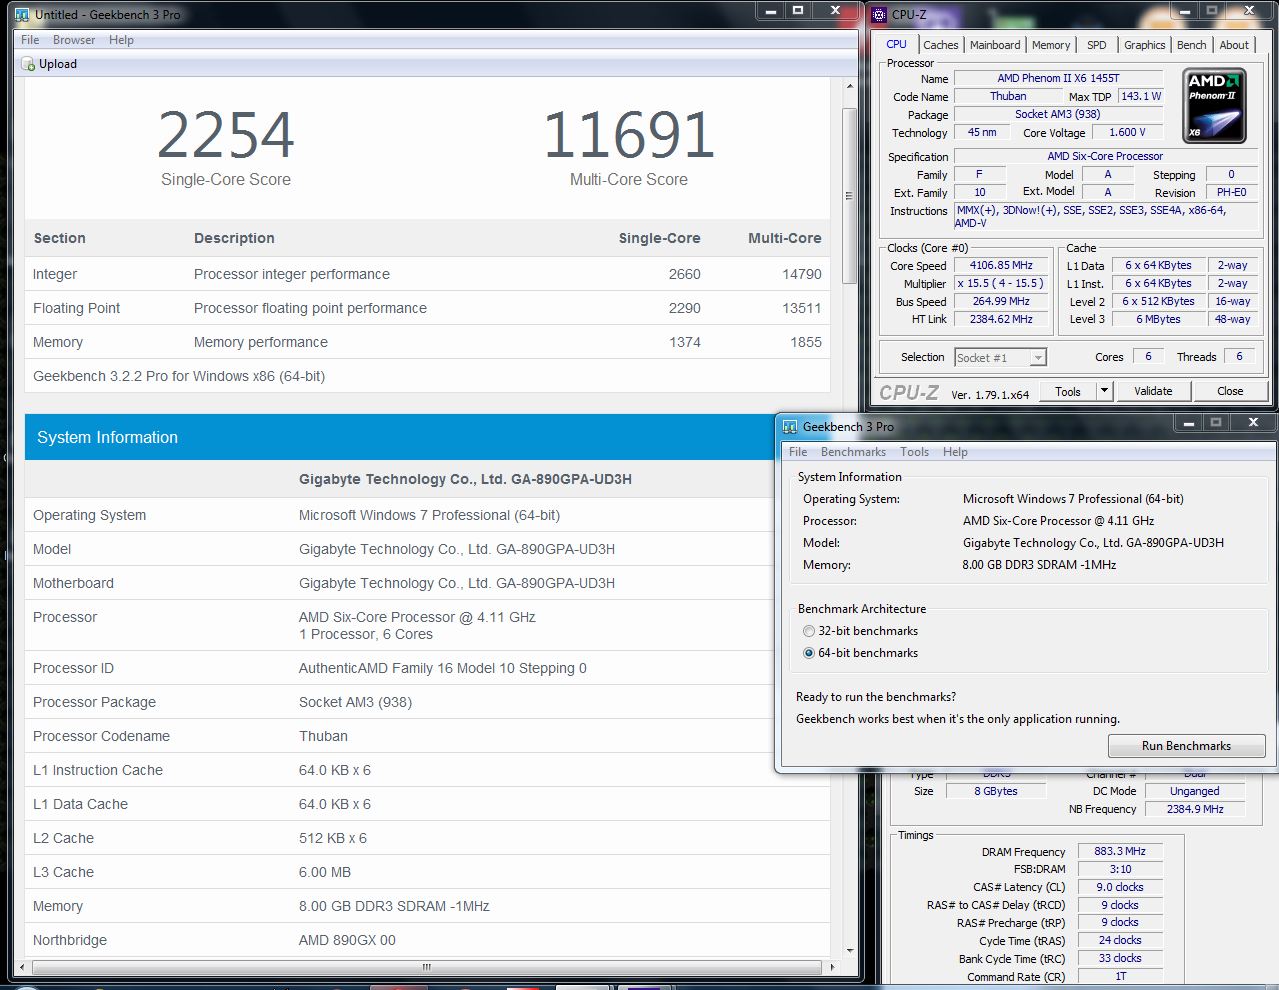The height and width of the screenshot is (990, 1279).
Task: Click the horizontal scrollbar right arrow
Action: pyautogui.click(x=833, y=967)
